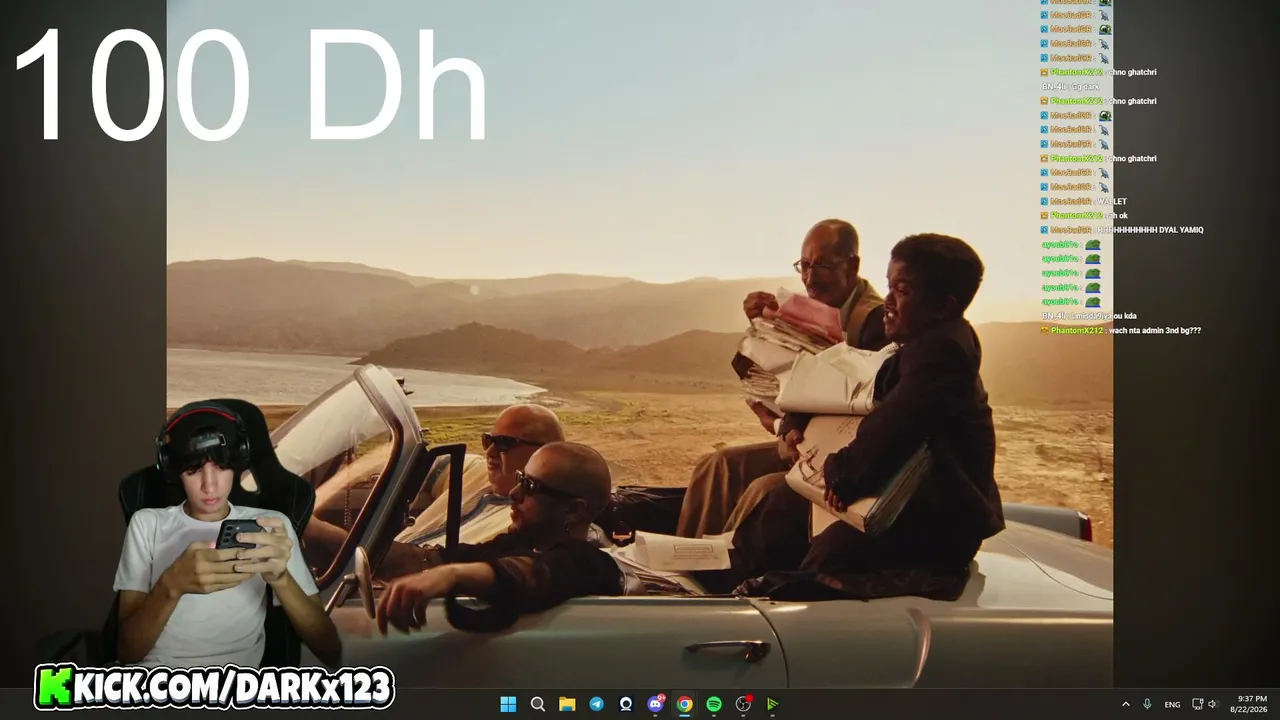Open network settings from the tray icon
Screen dimensions: 1280x720
coord(1197,704)
